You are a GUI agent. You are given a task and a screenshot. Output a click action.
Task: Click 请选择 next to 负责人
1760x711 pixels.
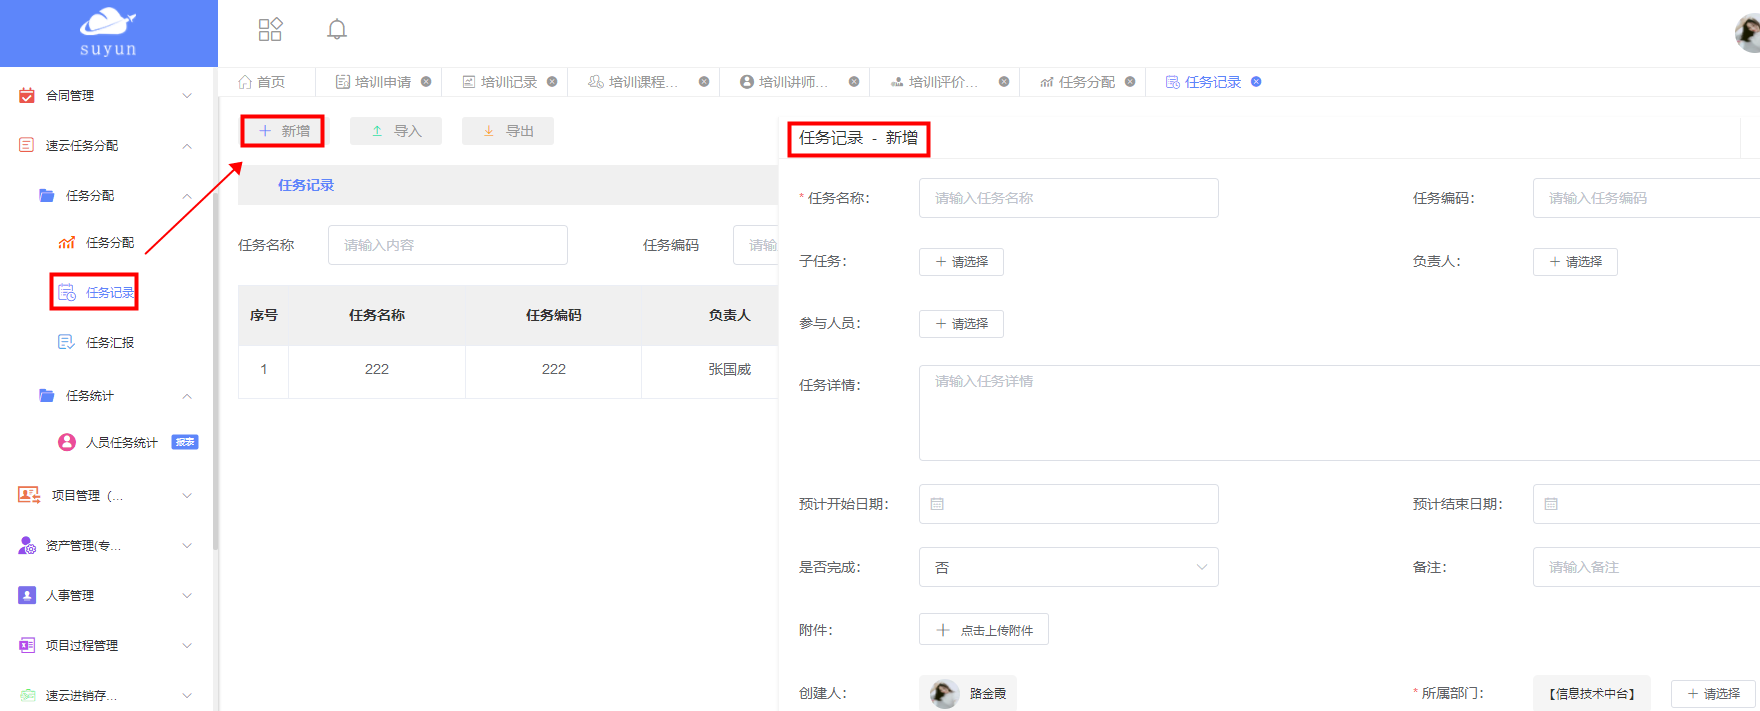tap(1575, 262)
